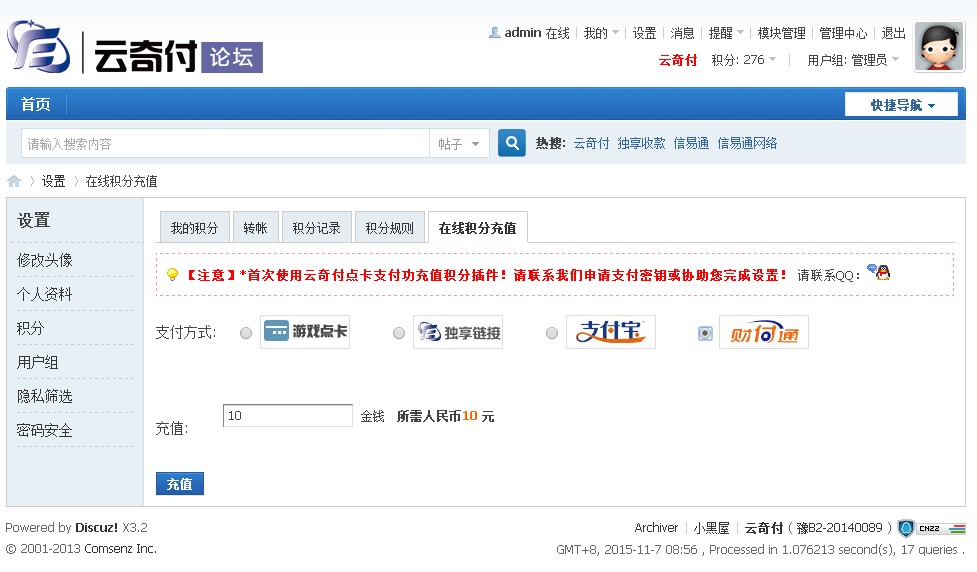The width and height of the screenshot is (977, 572).
Task: Click the Comsenz Inc. footer link
Action: click(120, 548)
